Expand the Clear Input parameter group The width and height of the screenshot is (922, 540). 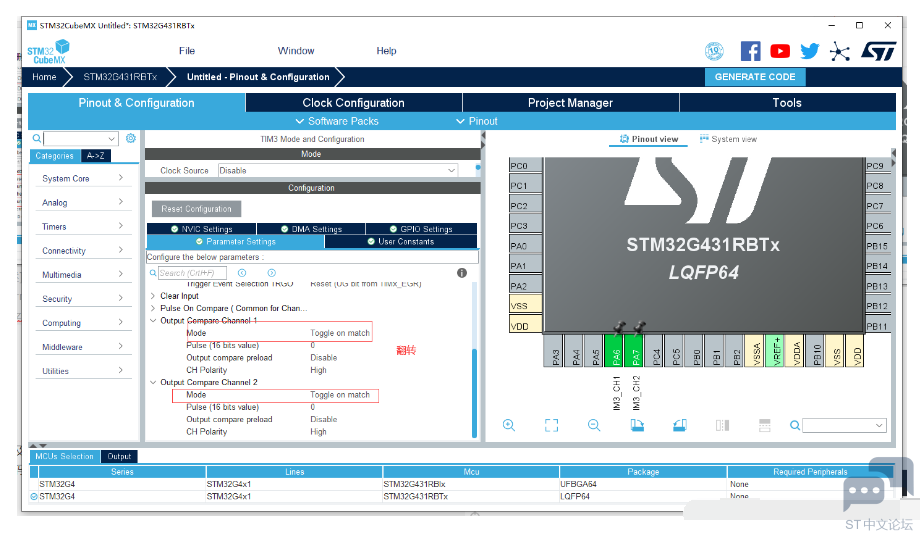(153, 296)
